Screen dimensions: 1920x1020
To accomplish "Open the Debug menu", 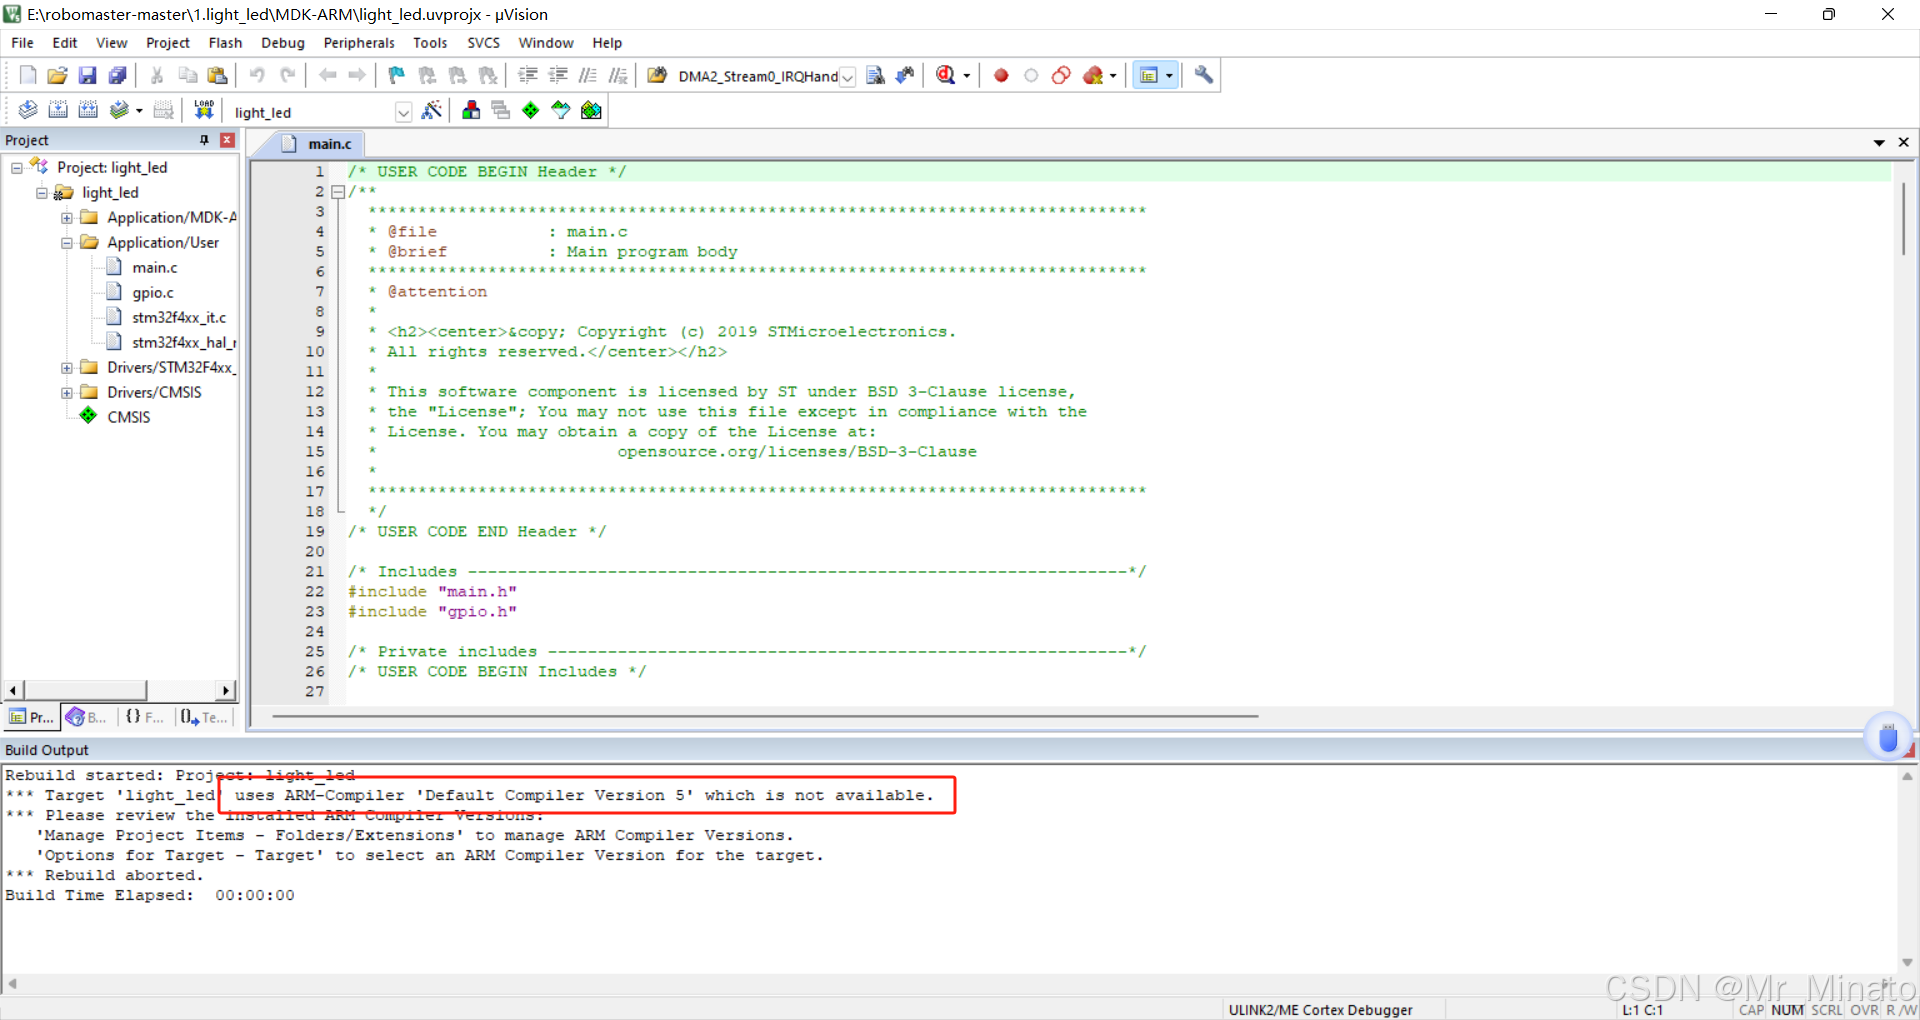I will pos(283,43).
